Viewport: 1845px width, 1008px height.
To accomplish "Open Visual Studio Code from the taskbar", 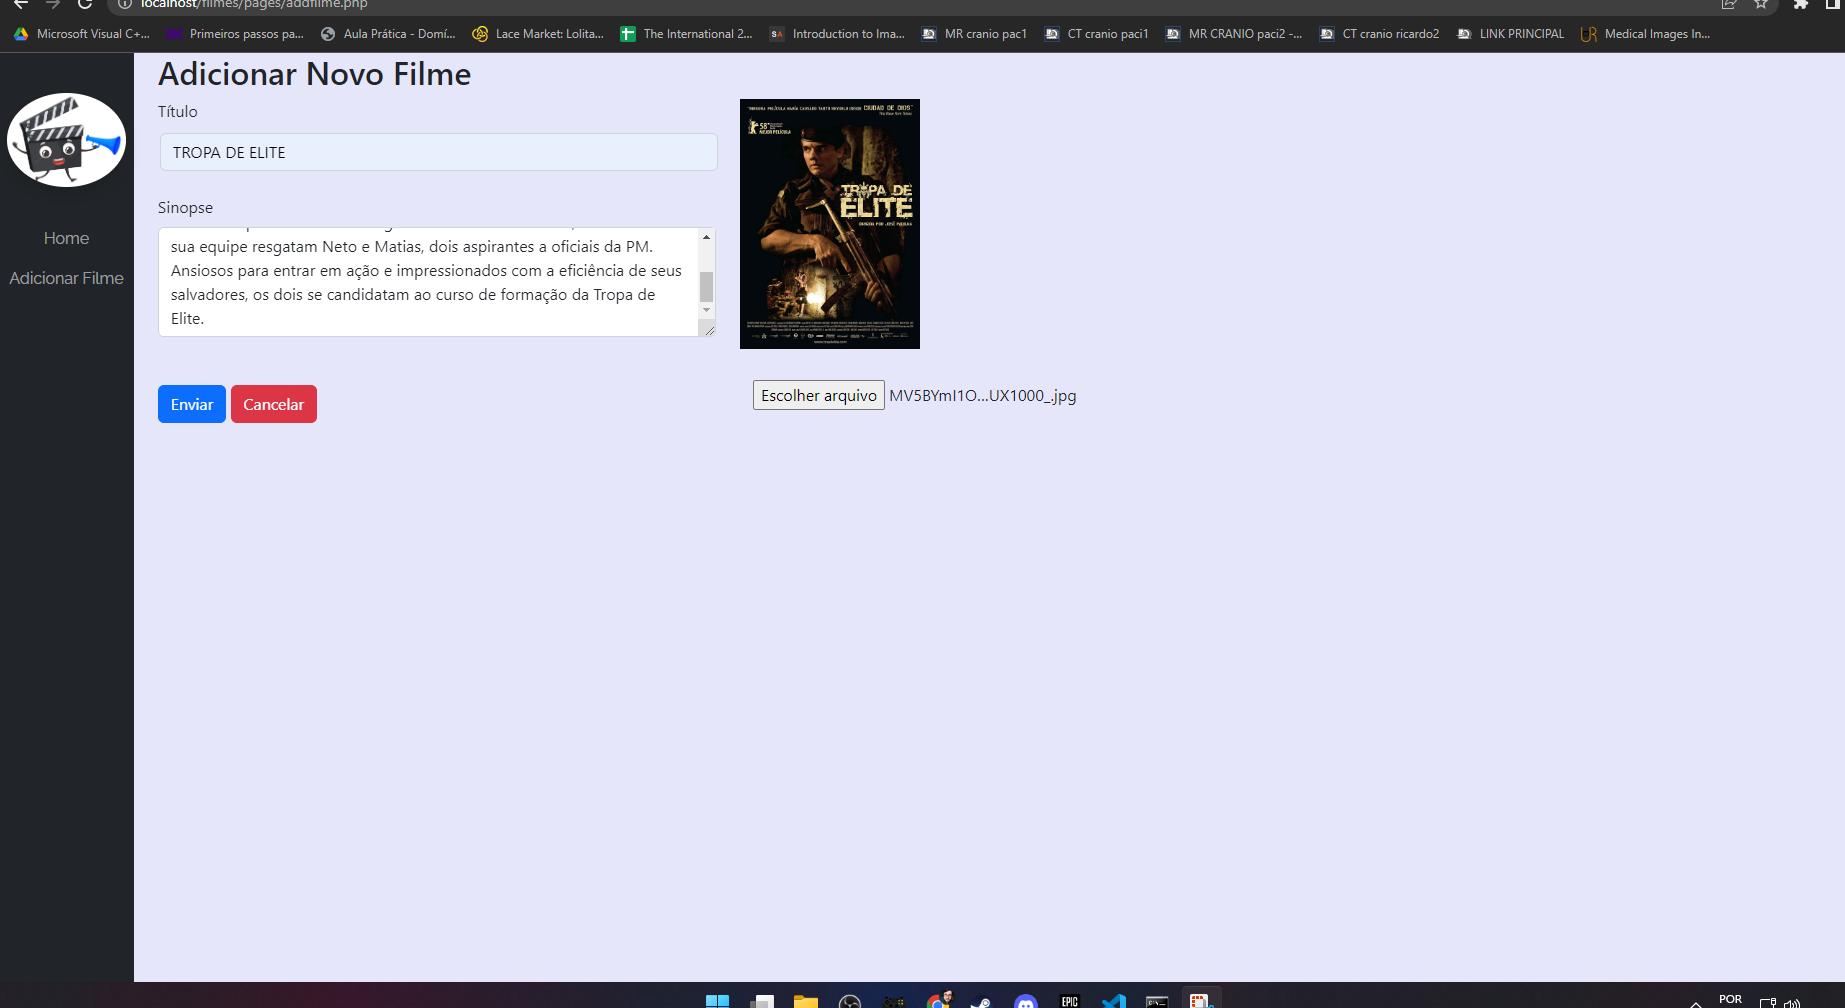I will 1113,1000.
